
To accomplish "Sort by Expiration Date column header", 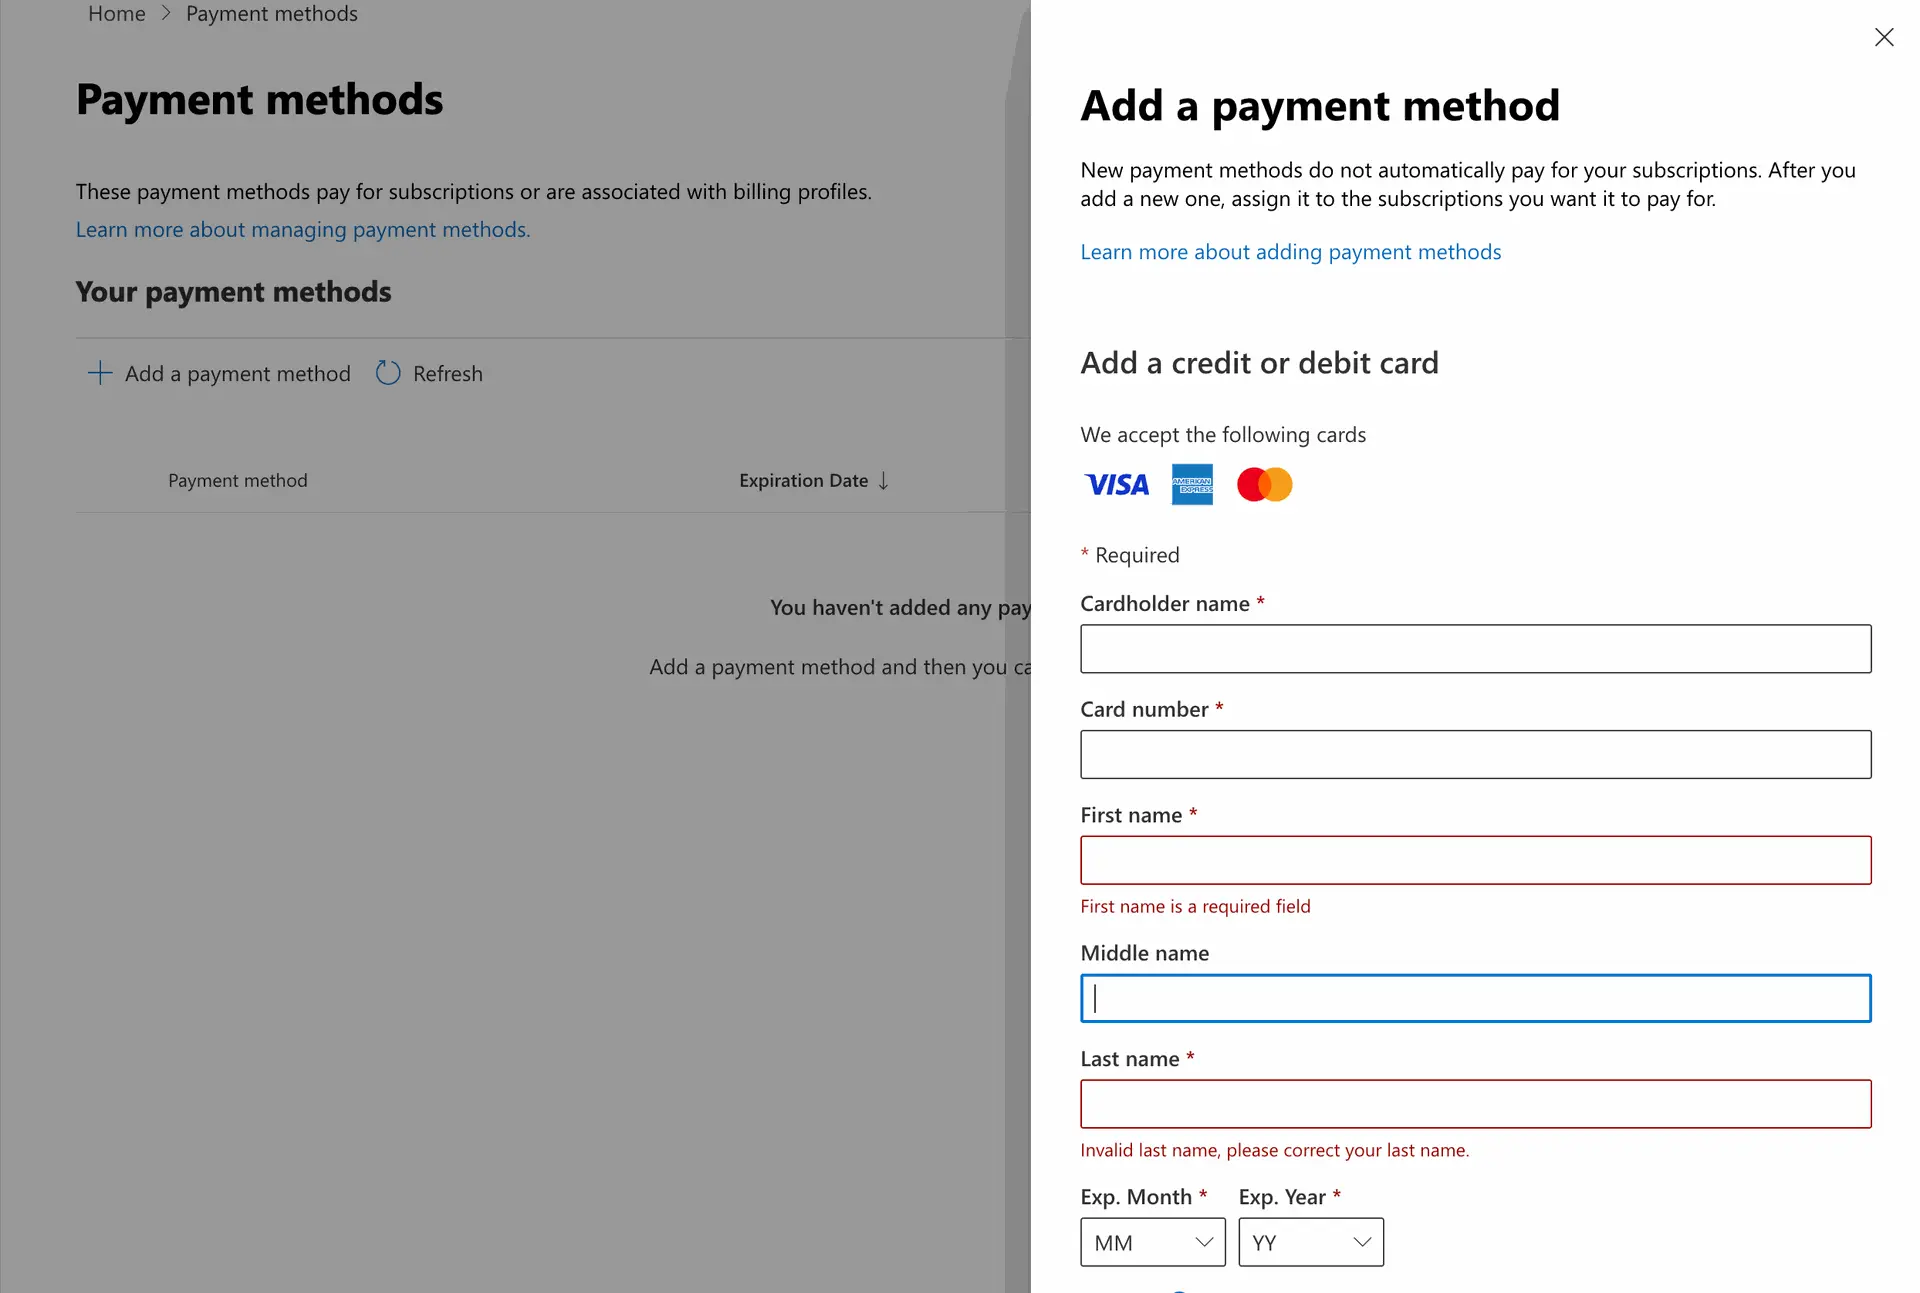I will click(803, 481).
